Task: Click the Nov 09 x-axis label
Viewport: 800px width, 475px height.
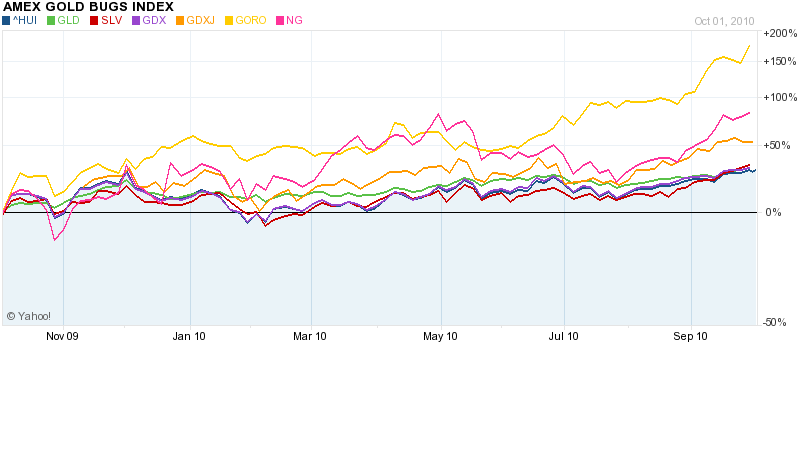Action: [x=62, y=336]
